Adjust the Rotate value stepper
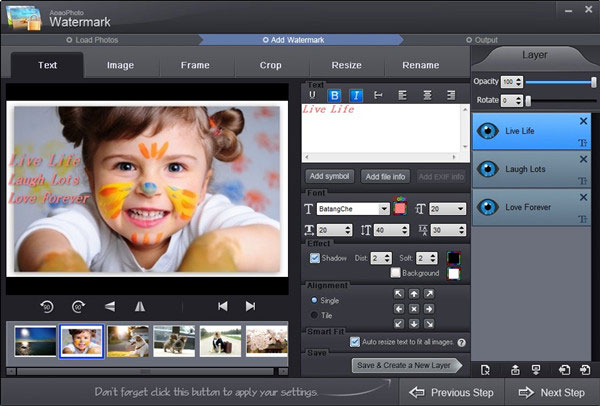Screen dimensions: 600x406 point(518,101)
